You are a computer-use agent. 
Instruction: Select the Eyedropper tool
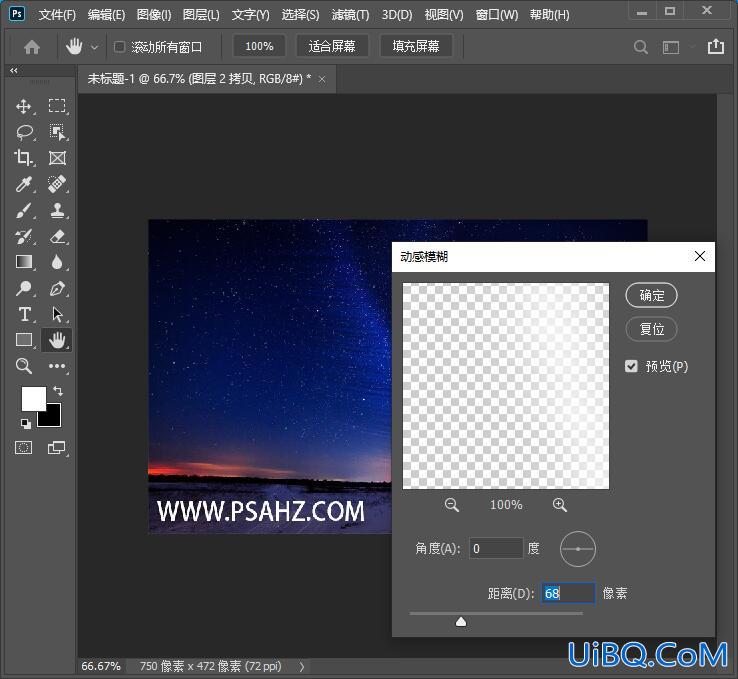(24, 184)
